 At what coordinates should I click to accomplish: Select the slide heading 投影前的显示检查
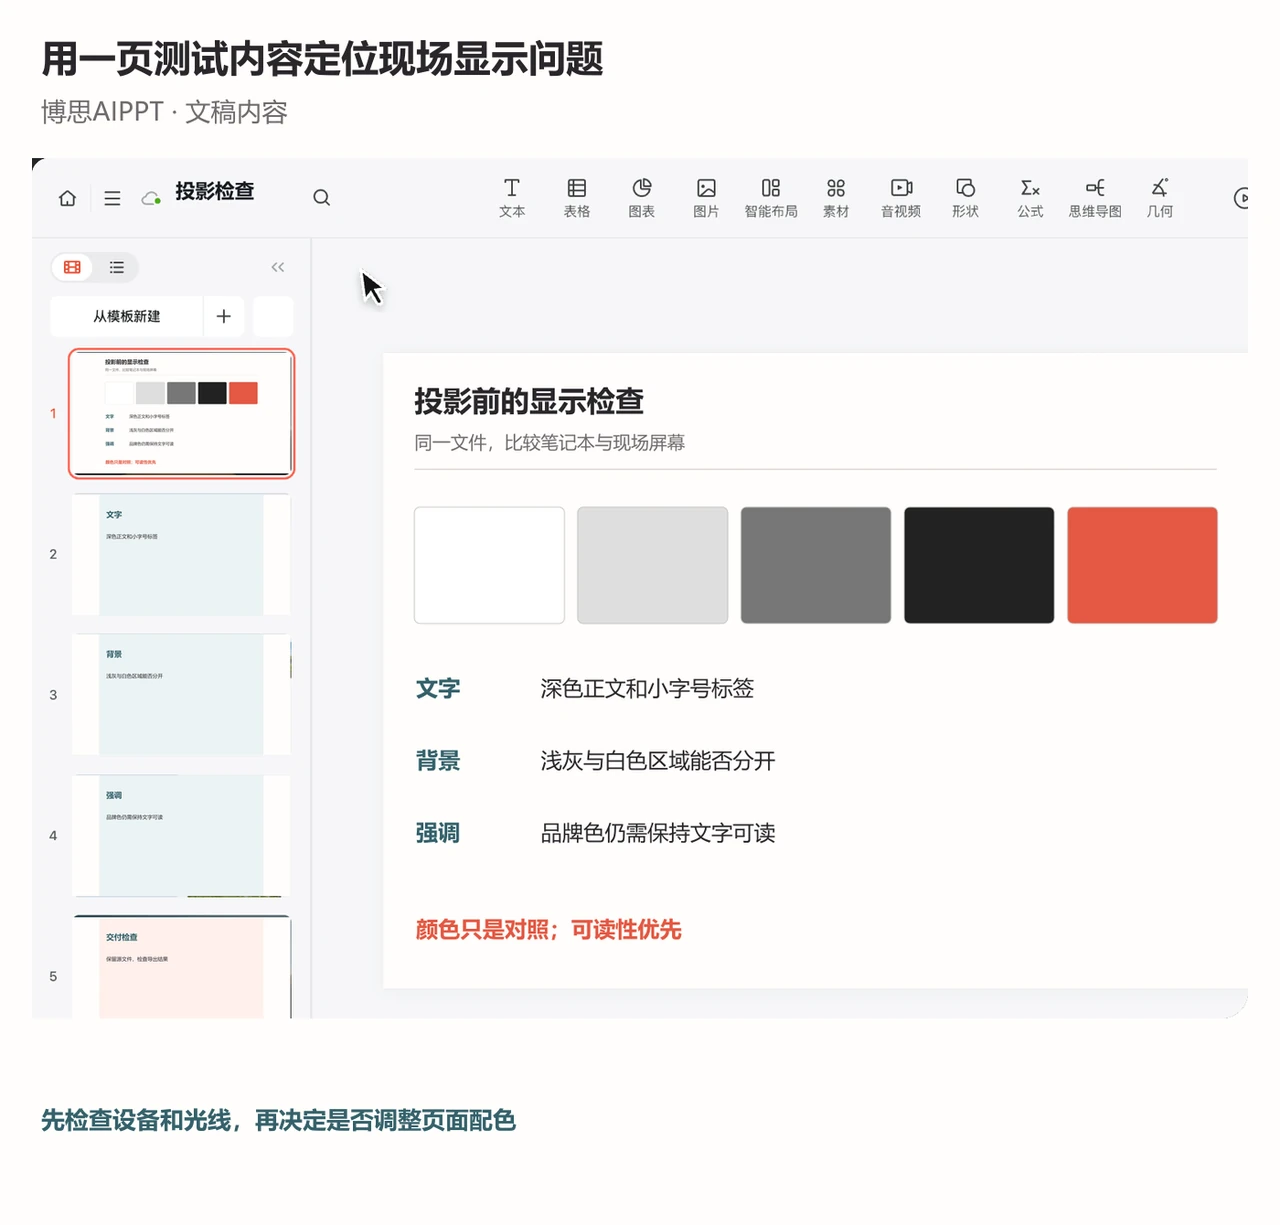click(x=529, y=401)
